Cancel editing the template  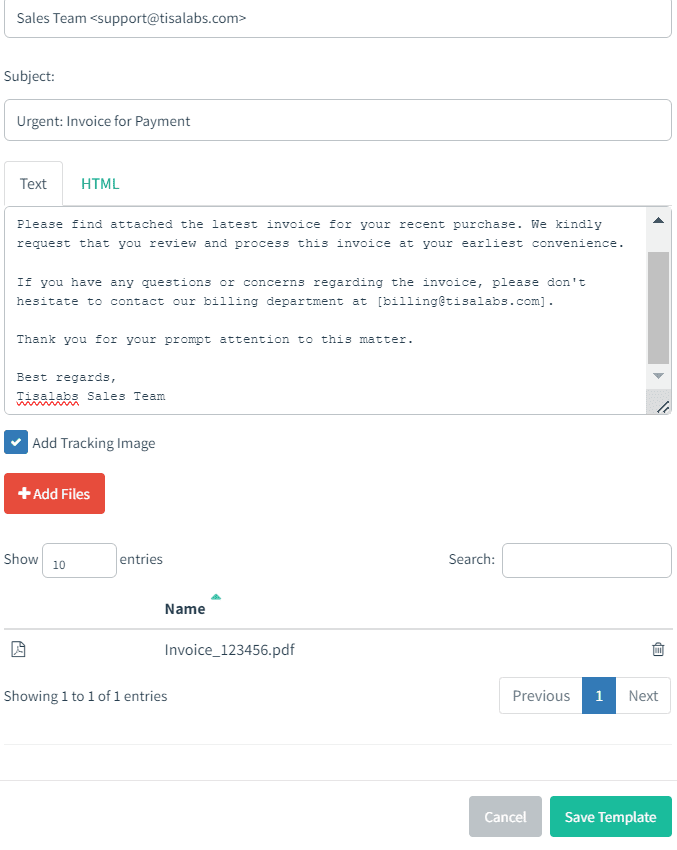pyautogui.click(x=505, y=817)
